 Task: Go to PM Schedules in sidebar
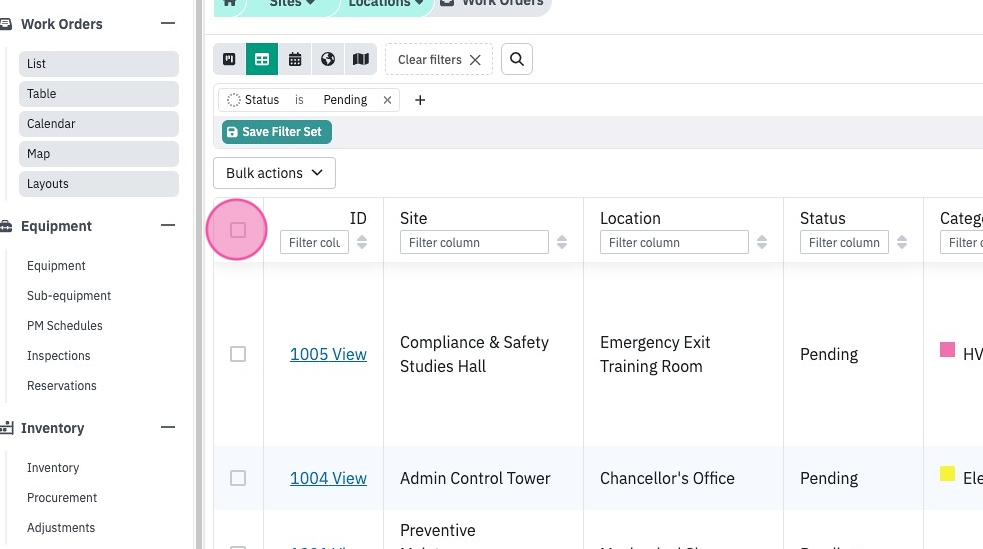pos(65,326)
